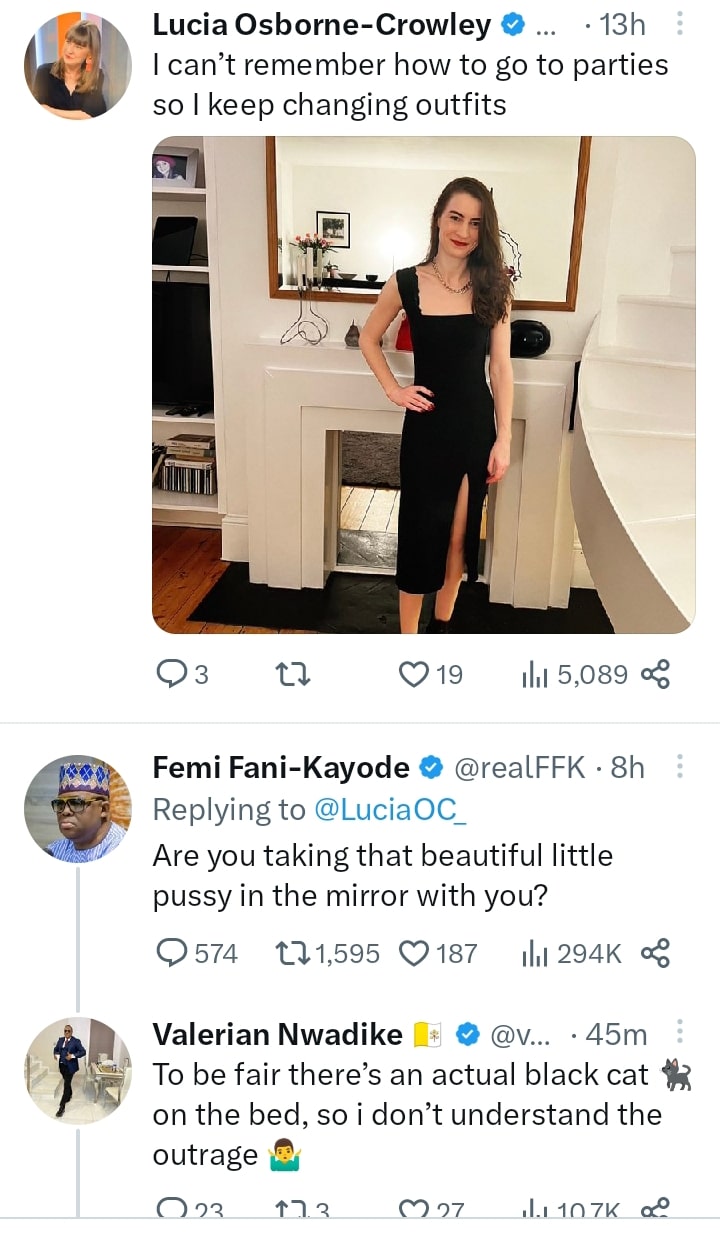Retweet Lucia Osborne-Crowley's post
Image resolution: width=720 pixels, height=1240 pixels.
click(x=293, y=675)
